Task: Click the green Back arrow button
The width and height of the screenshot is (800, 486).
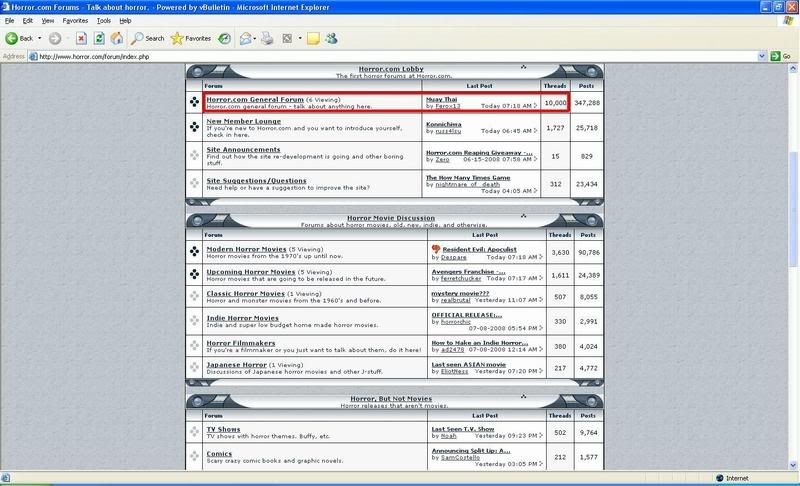Action: tap(11, 38)
